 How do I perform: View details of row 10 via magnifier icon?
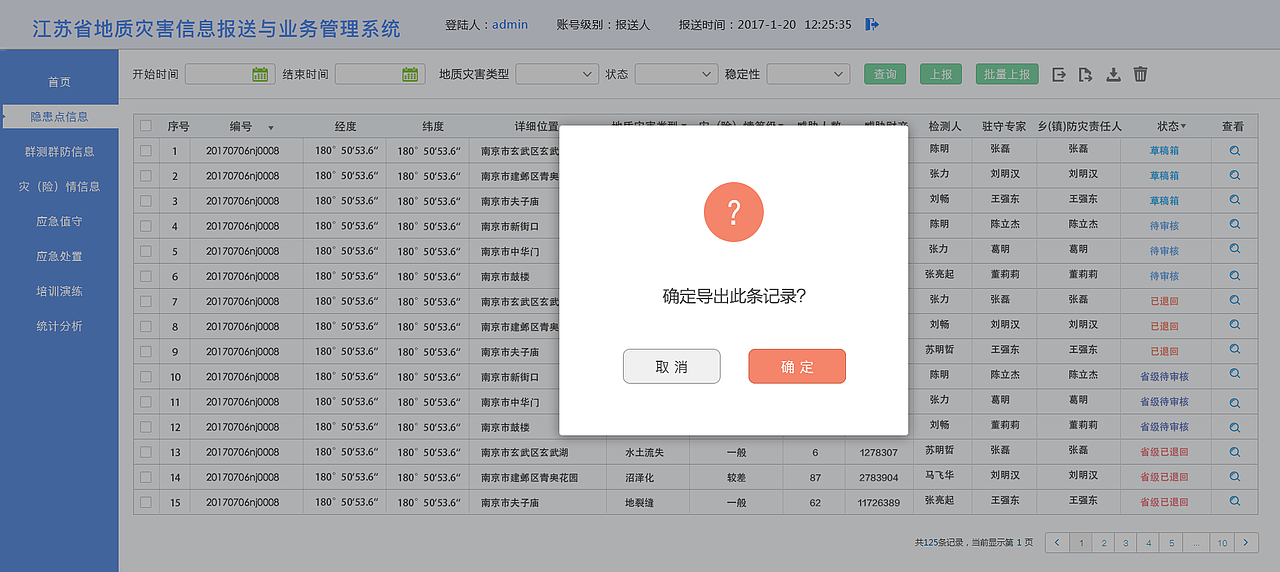coord(1235,375)
